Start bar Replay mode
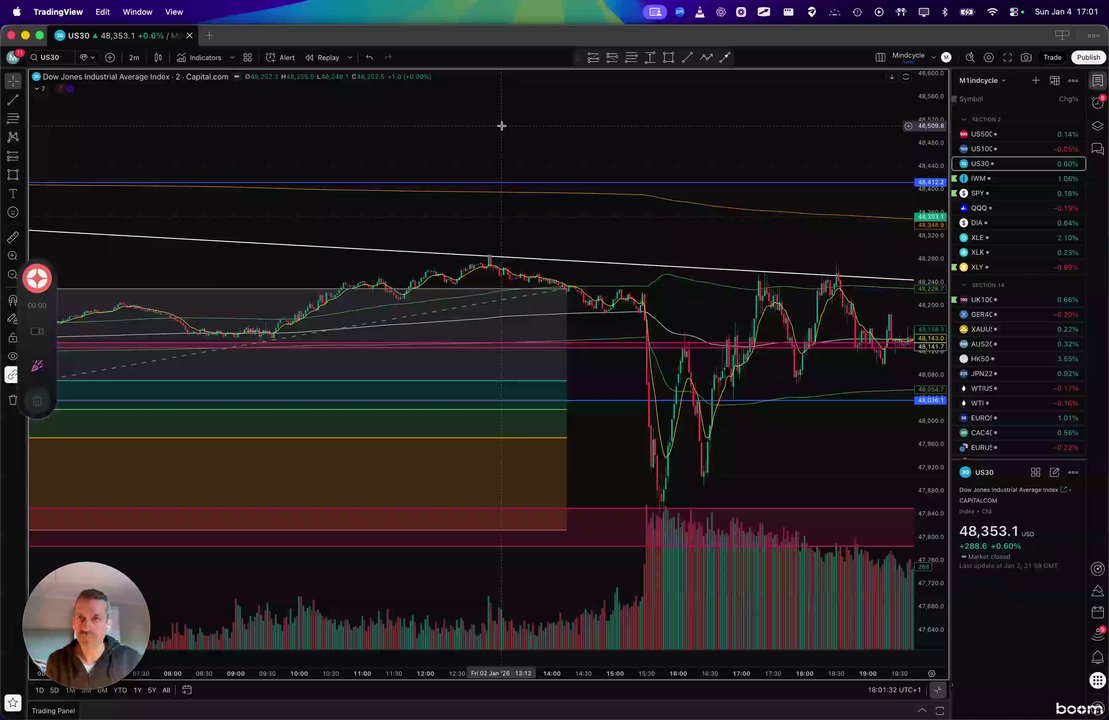The width and height of the screenshot is (1109, 720). tap(323, 57)
